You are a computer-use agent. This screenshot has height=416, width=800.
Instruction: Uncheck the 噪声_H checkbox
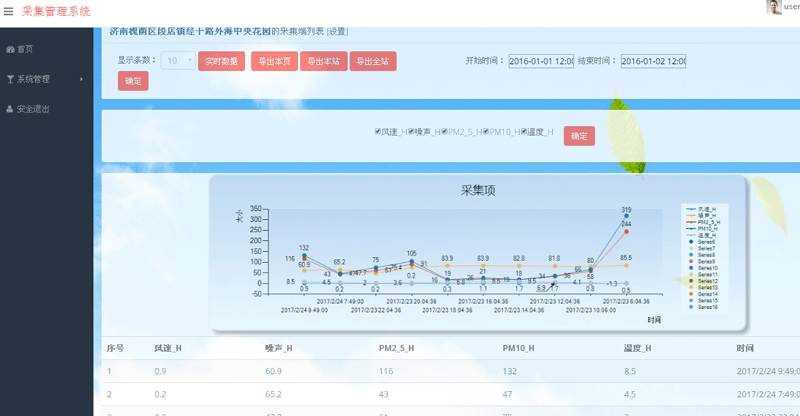pyautogui.click(x=409, y=132)
